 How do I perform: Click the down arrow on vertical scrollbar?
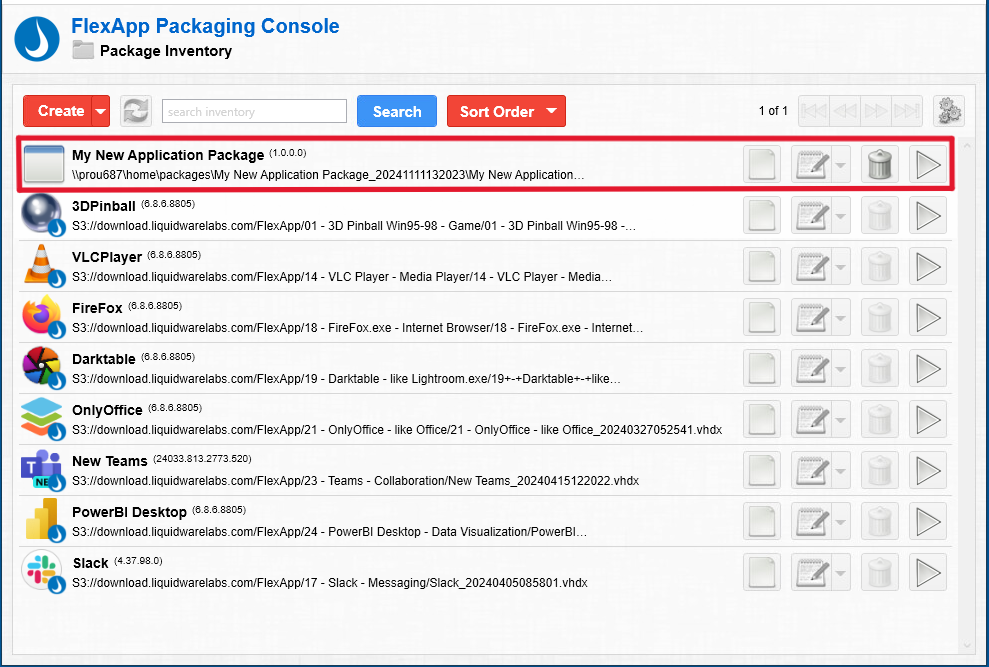pyautogui.click(x=966, y=645)
